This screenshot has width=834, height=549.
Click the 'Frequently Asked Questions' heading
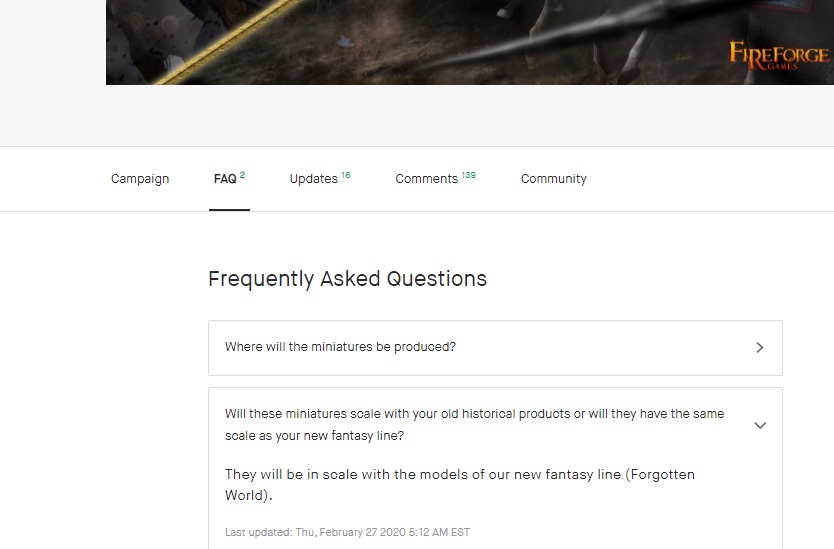(x=347, y=279)
